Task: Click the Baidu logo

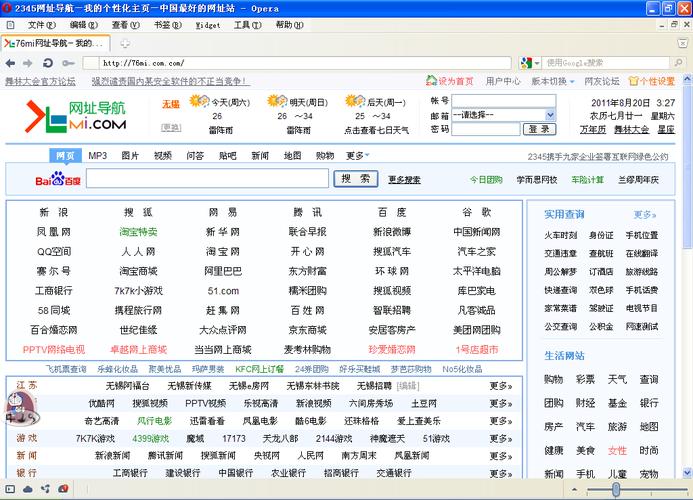Action: pos(58,179)
